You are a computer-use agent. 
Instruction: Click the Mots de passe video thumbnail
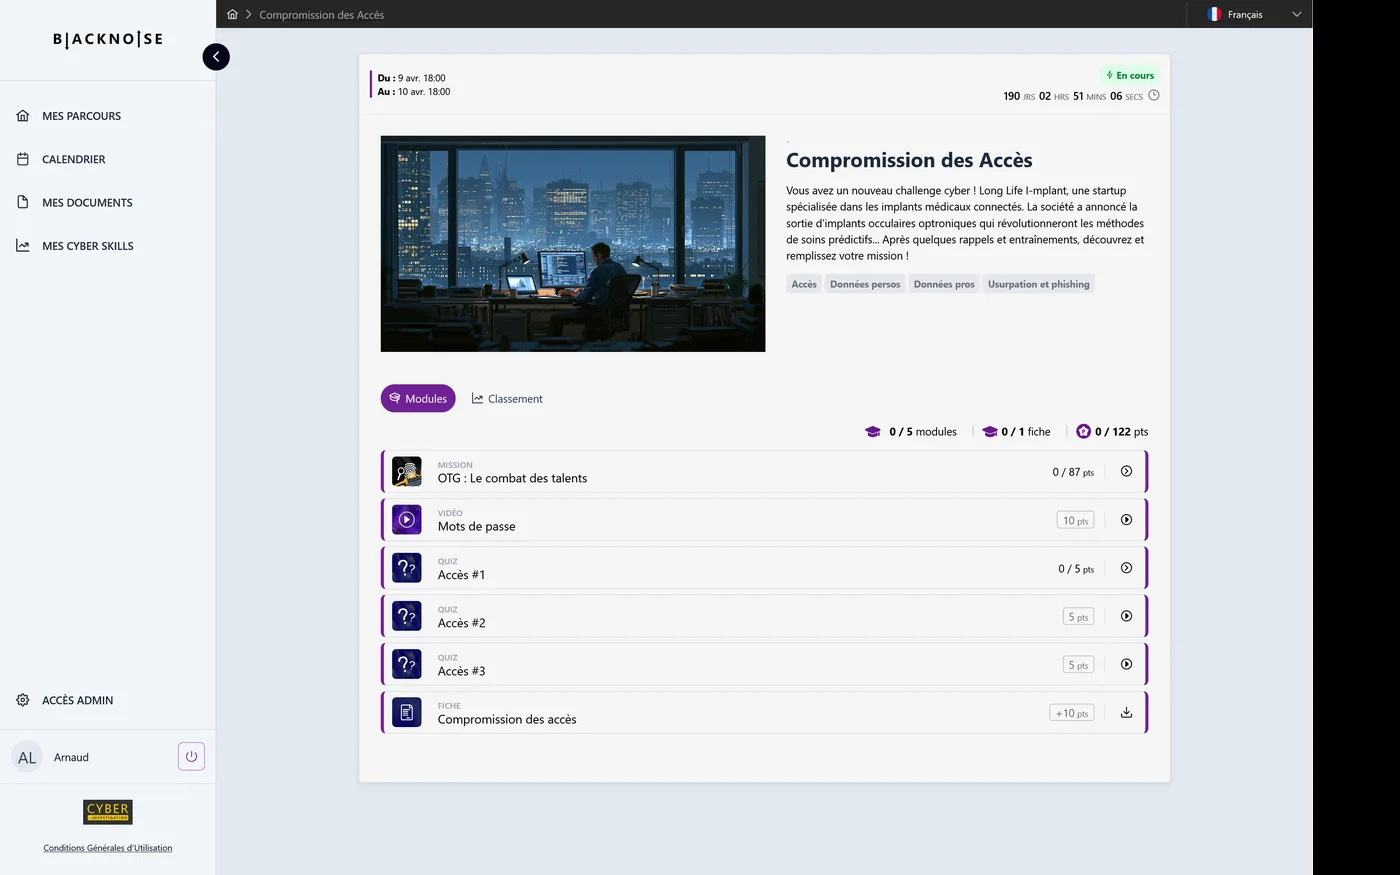point(407,520)
